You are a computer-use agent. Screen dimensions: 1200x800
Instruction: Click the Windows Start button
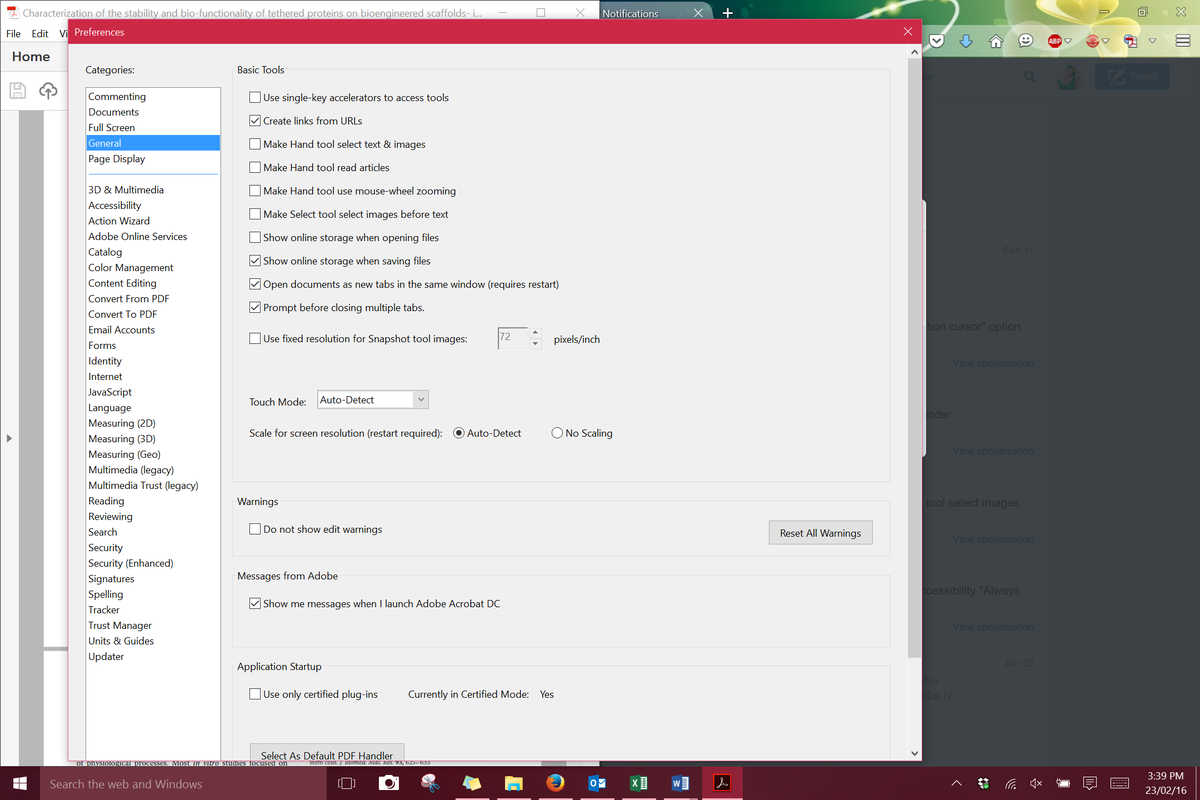pyautogui.click(x=19, y=783)
